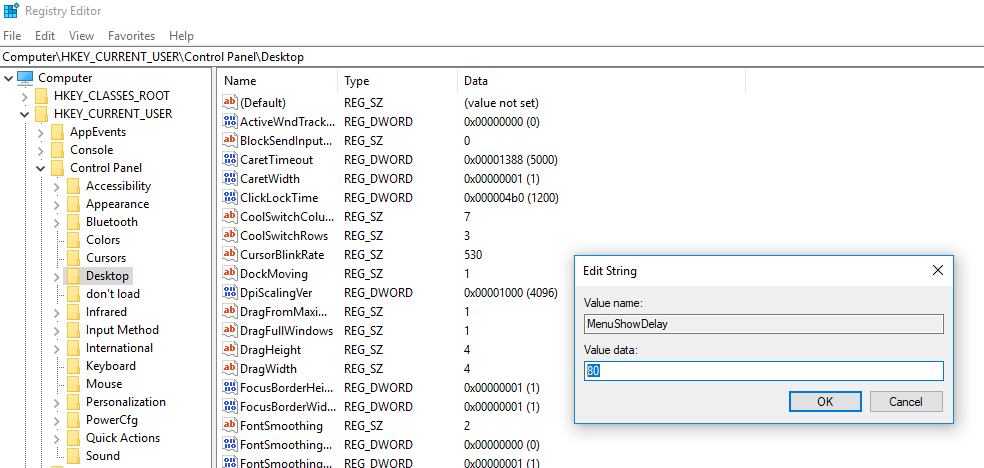Click the Accessibility folder icon
This screenshot has width=984, height=468.
pos(73,186)
